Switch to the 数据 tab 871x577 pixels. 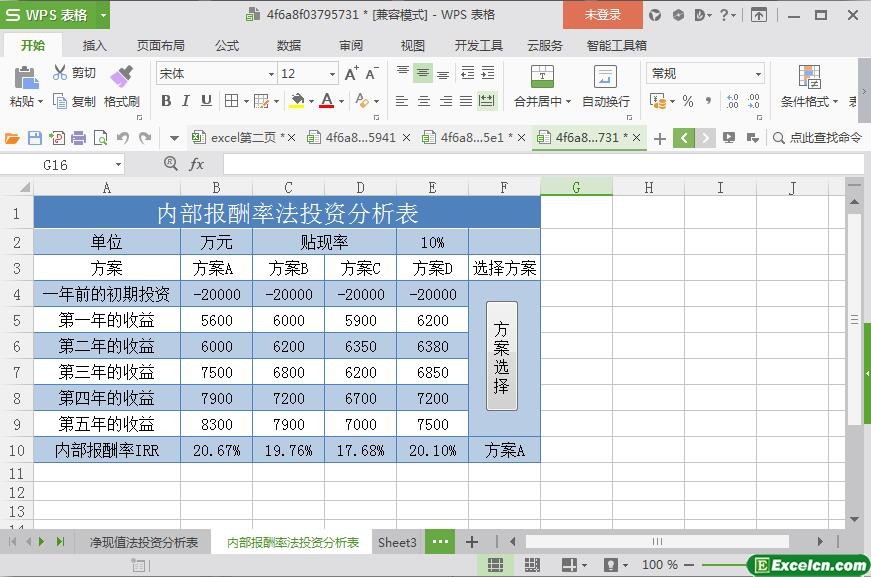pos(289,46)
